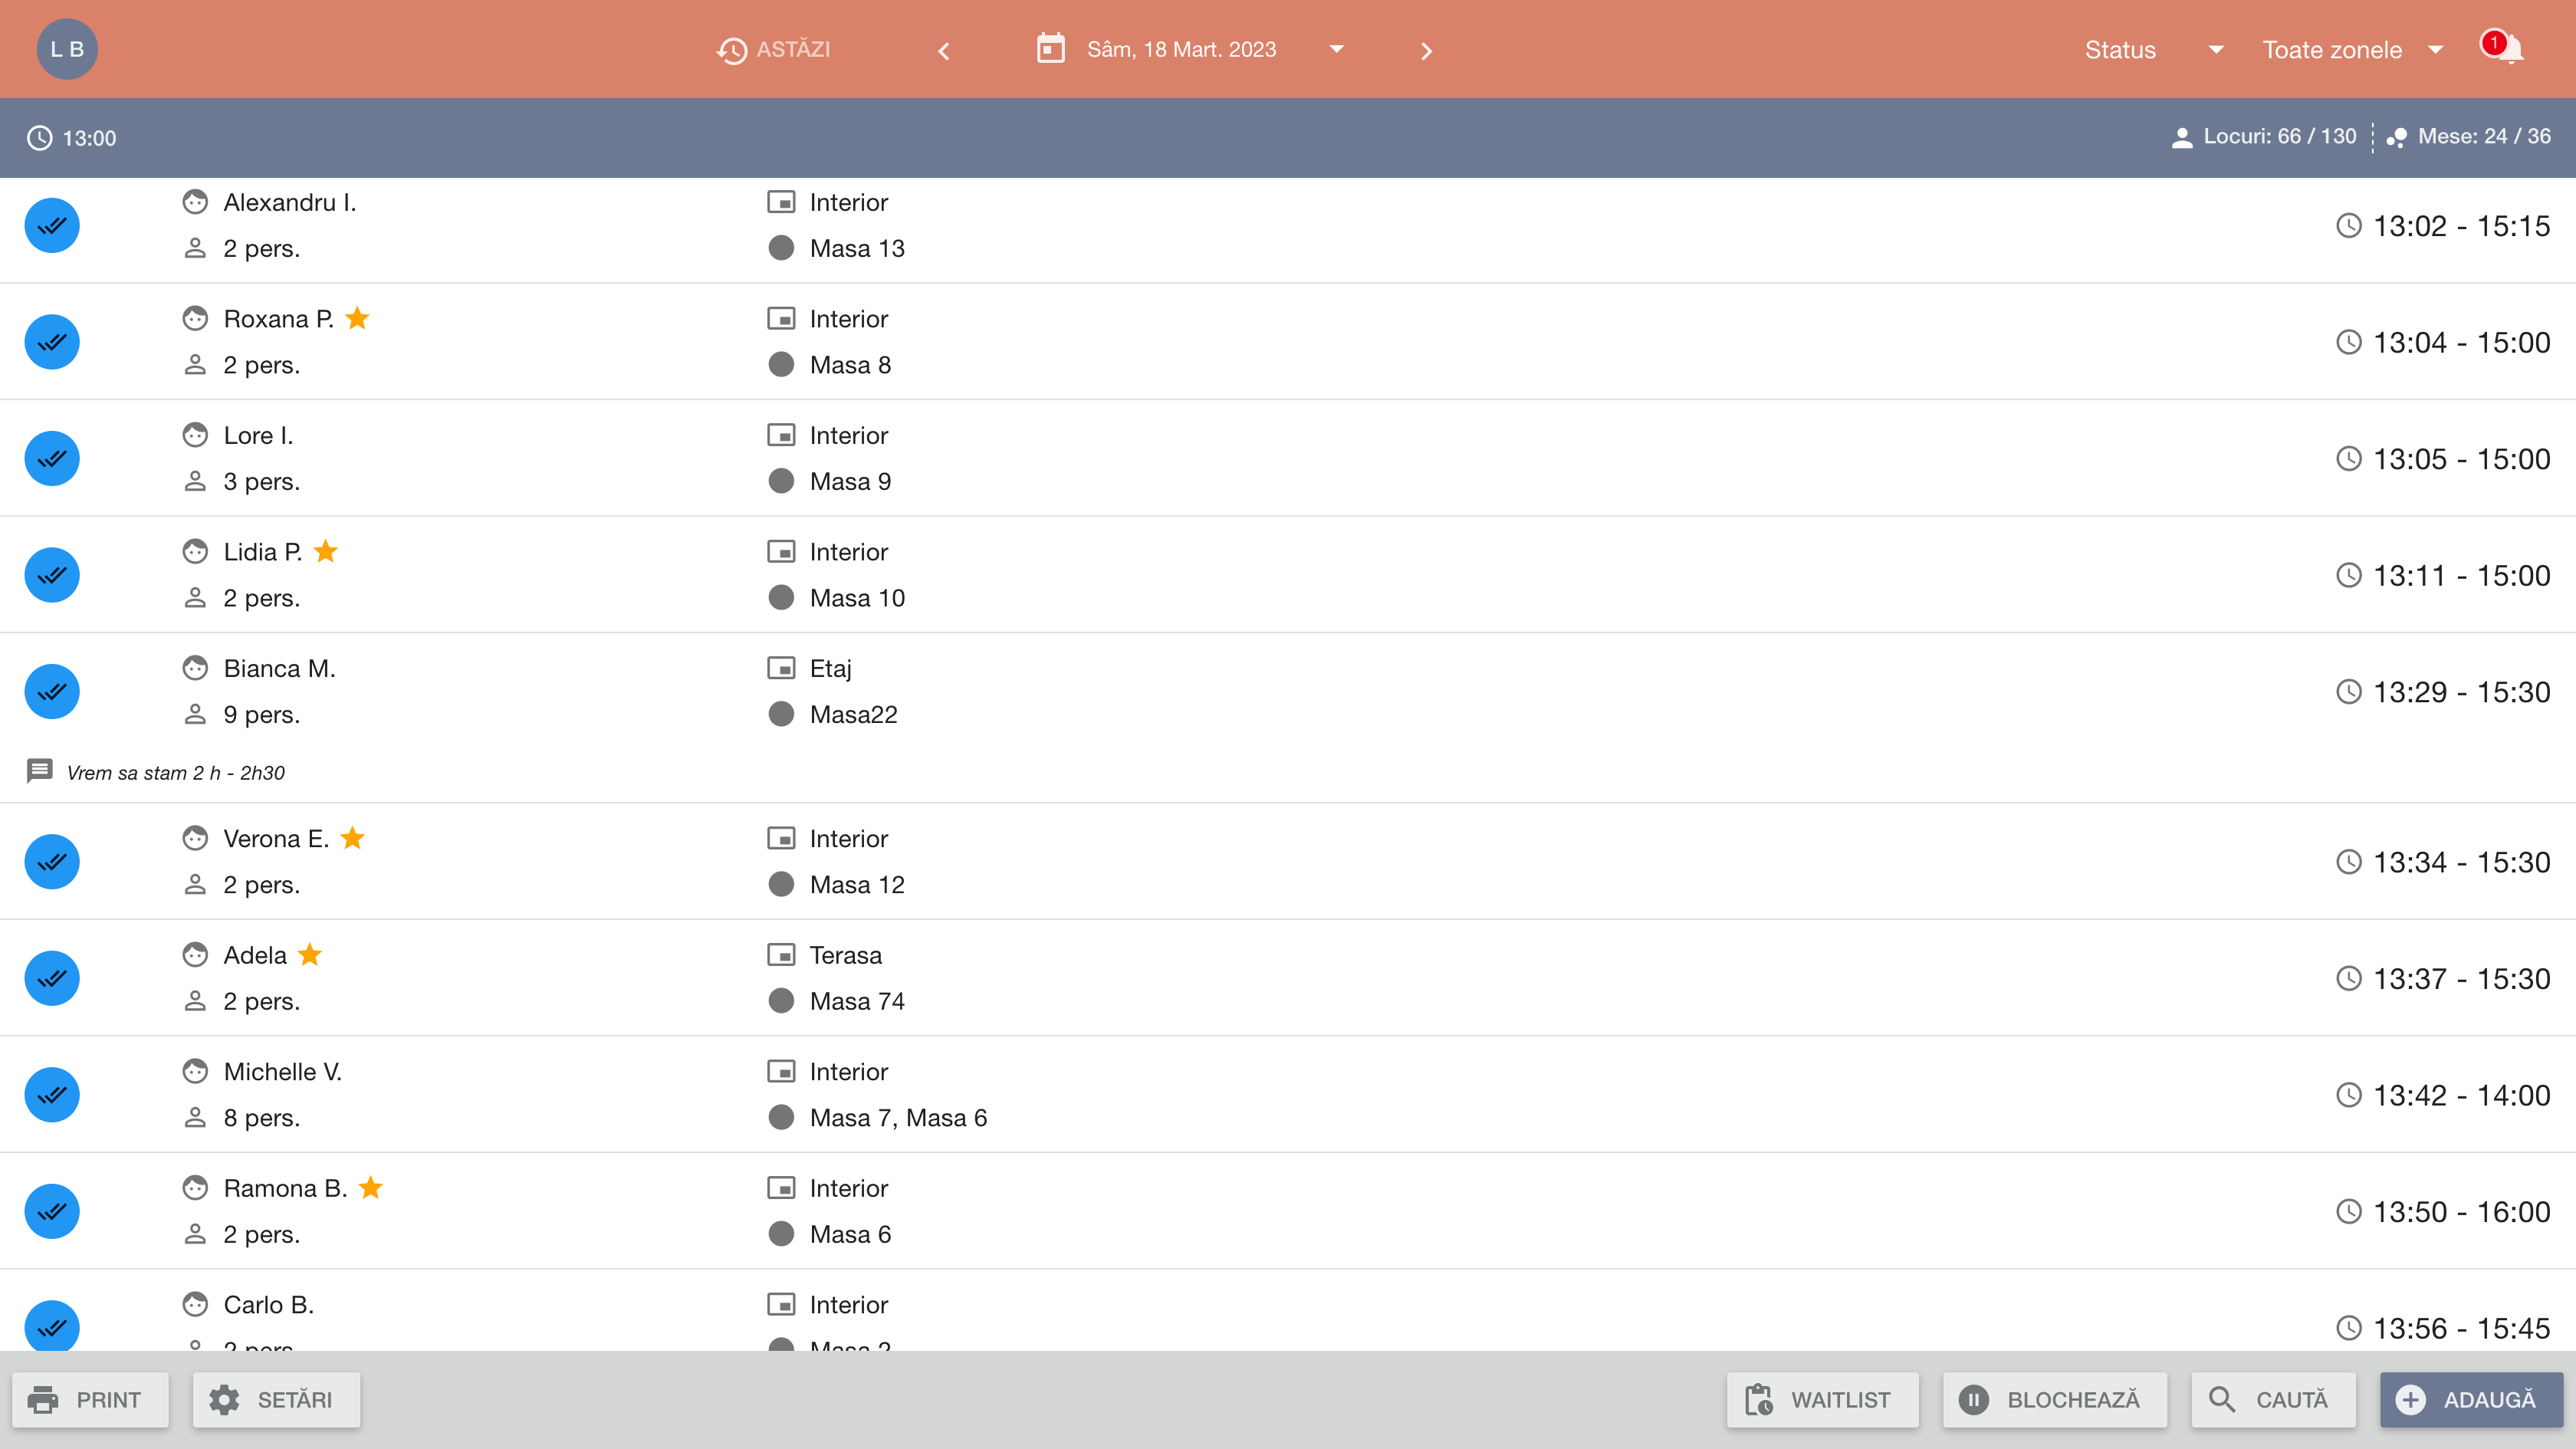Print the reservations list
The height and width of the screenshot is (1449, 2576).
coord(90,1400)
